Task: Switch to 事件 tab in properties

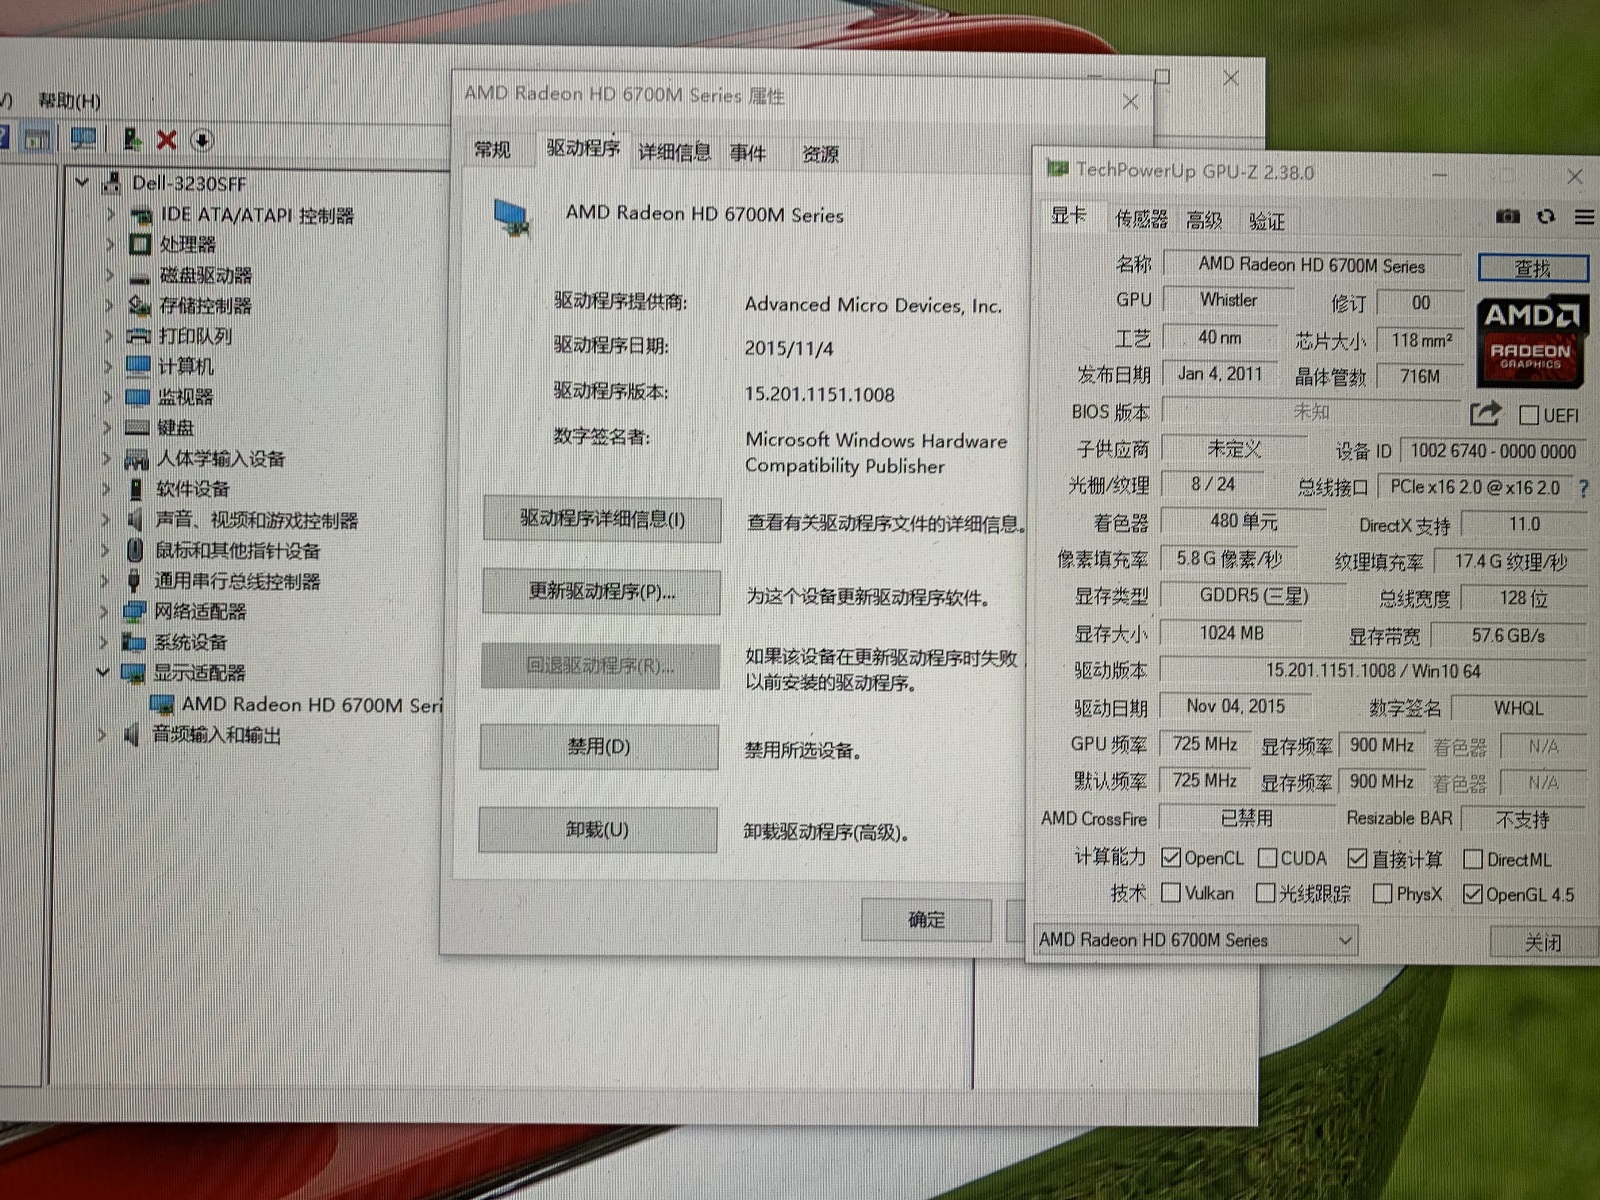Action: 748,153
